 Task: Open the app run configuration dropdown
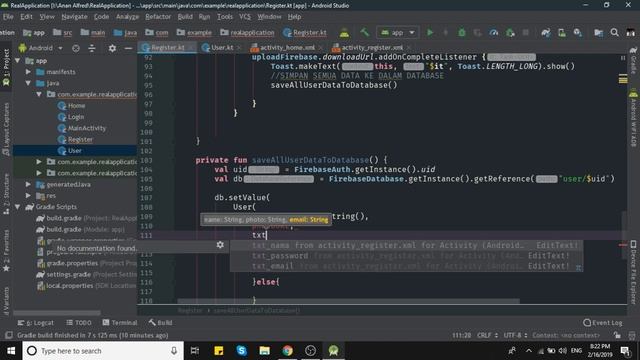[x=398, y=32]
